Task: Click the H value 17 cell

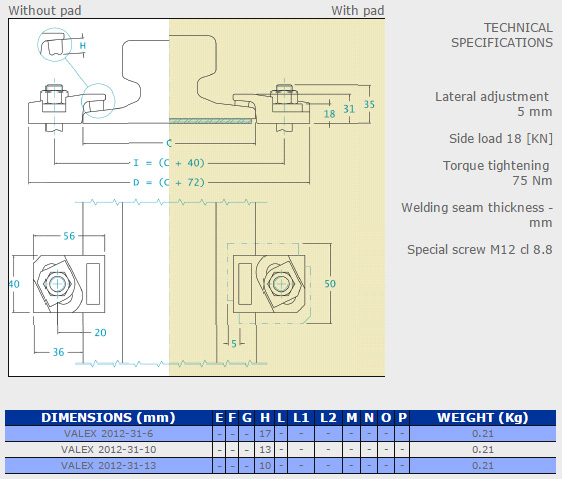Action: point(265,434)
